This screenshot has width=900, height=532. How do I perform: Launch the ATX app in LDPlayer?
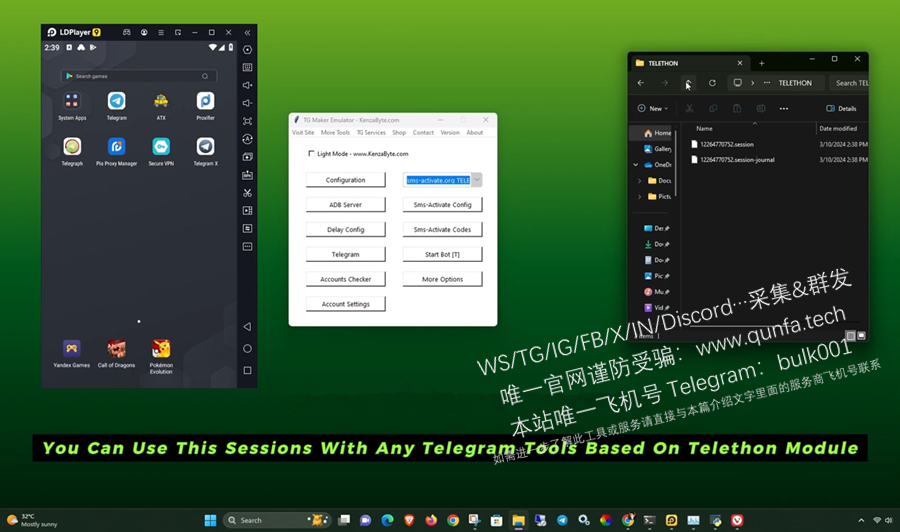point(161,102)
